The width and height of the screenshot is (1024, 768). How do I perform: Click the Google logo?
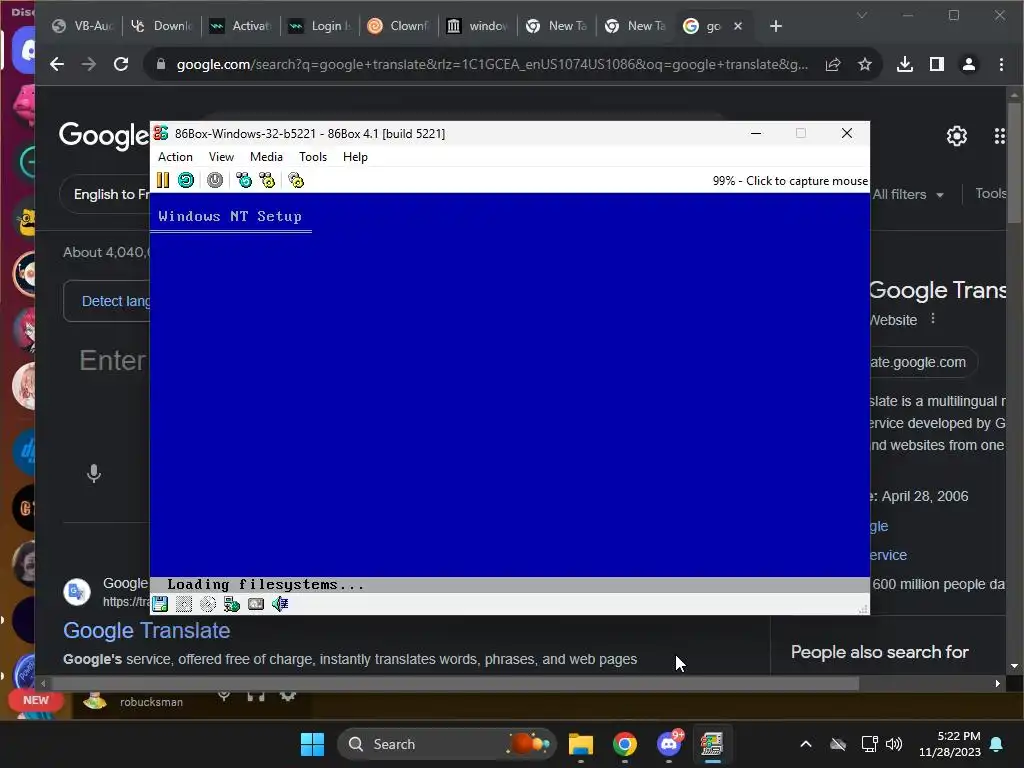point(104,136)
